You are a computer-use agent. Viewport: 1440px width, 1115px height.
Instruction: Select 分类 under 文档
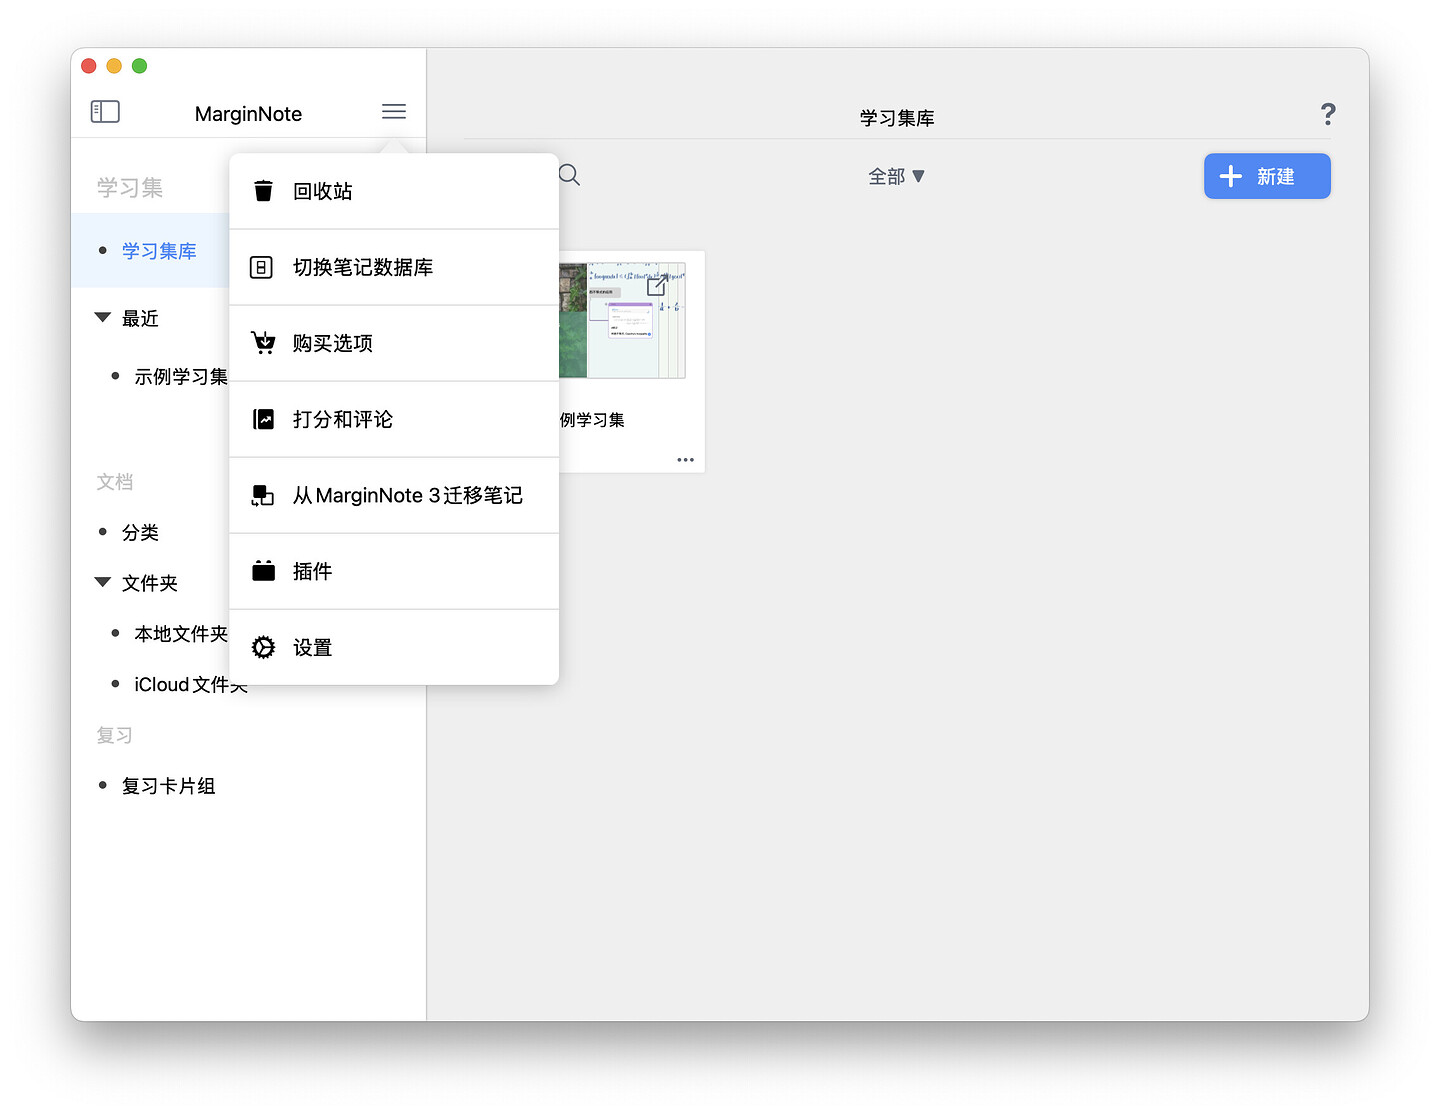coord(140,533)
